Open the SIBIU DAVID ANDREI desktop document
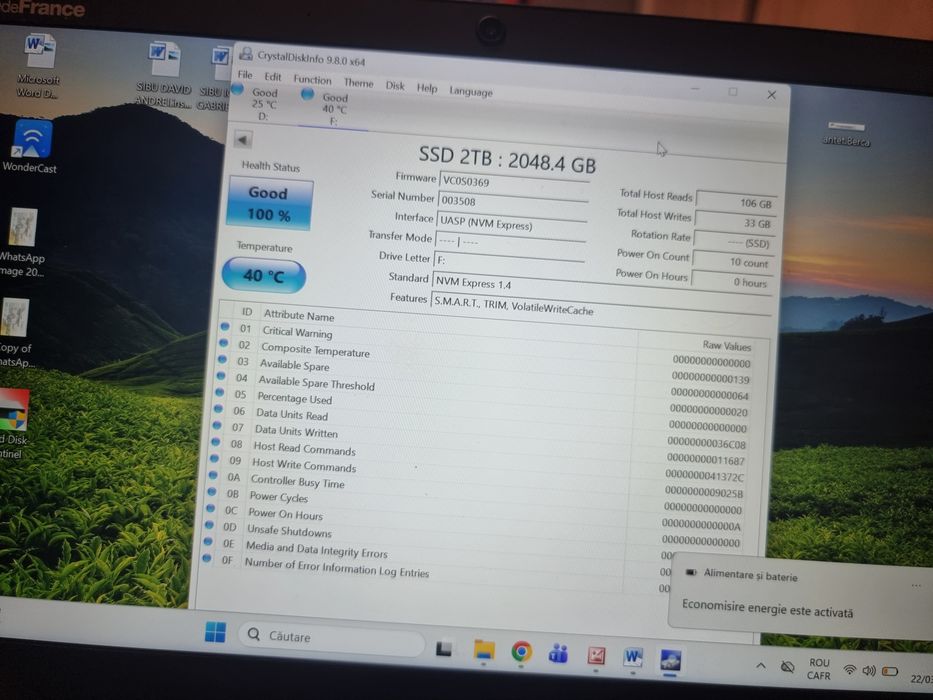This screenshot has width=933, height=700. 164,75
